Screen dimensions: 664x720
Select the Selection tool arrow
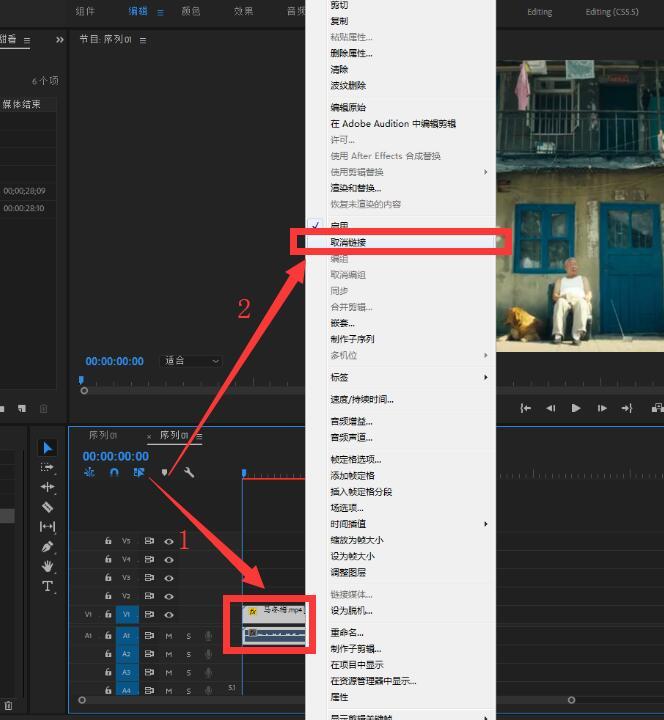47,448
